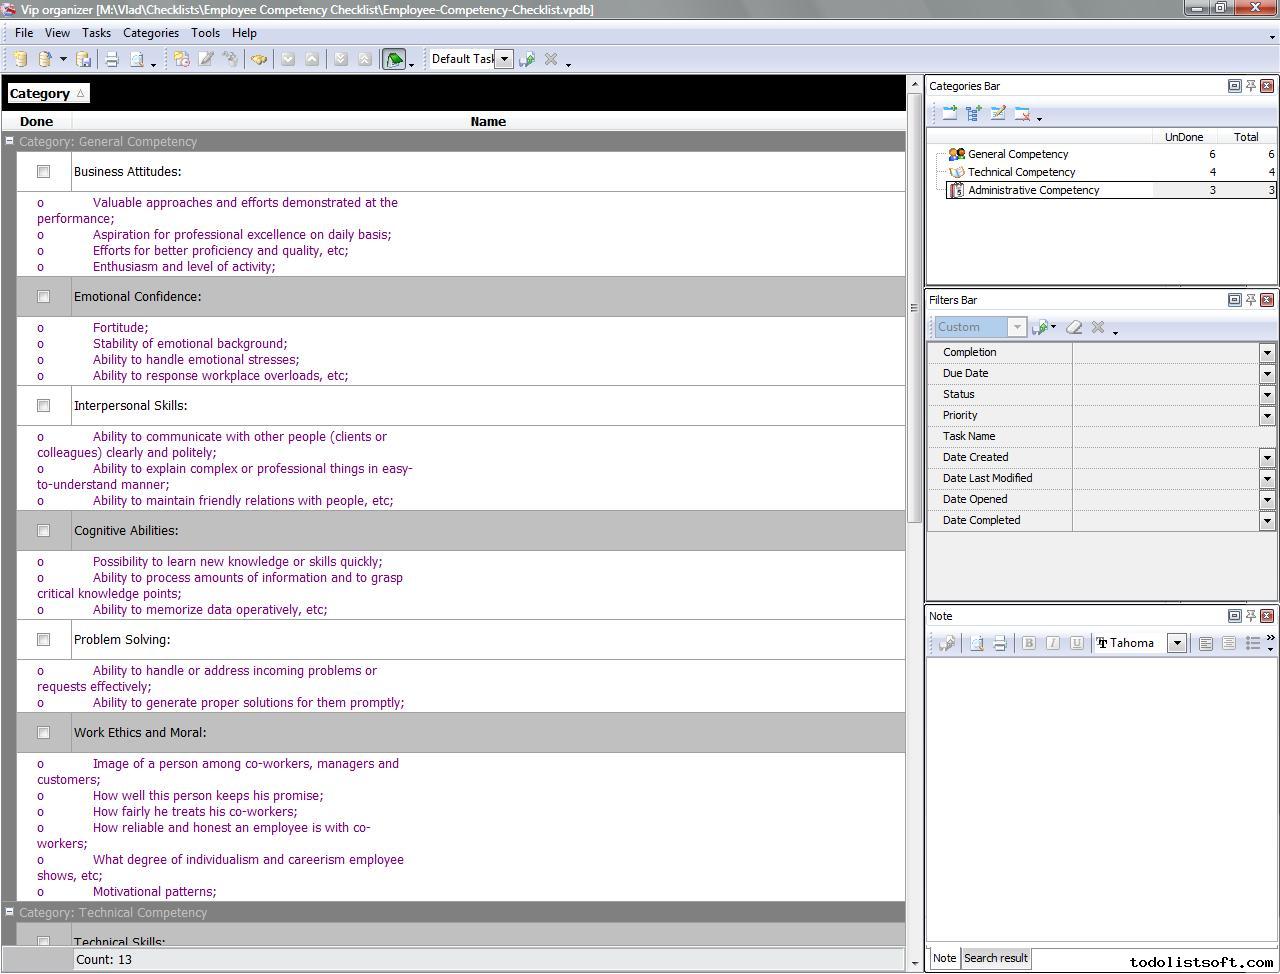The height and width of the screenshot is (974, 1280).
Task: Click the Task Name filter field
Action: pyautogui.click(x=1166, y=436)
